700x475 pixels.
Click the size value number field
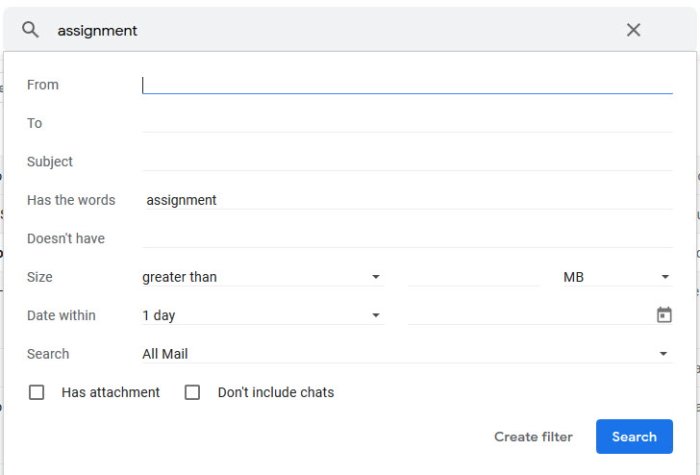[x=473, y=277]
